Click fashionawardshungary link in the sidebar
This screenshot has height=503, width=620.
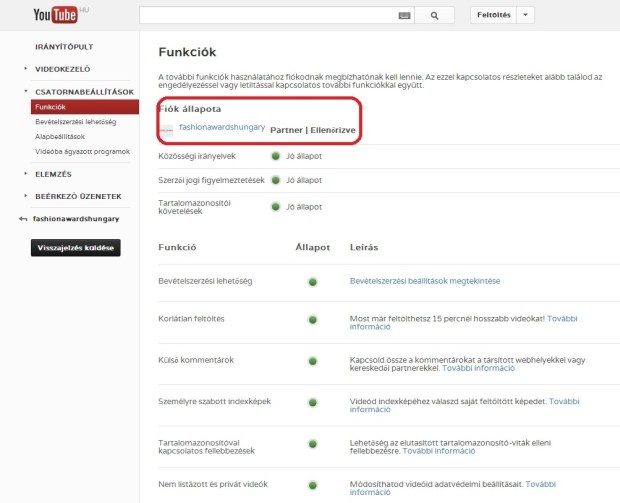(x=76, y=219)
